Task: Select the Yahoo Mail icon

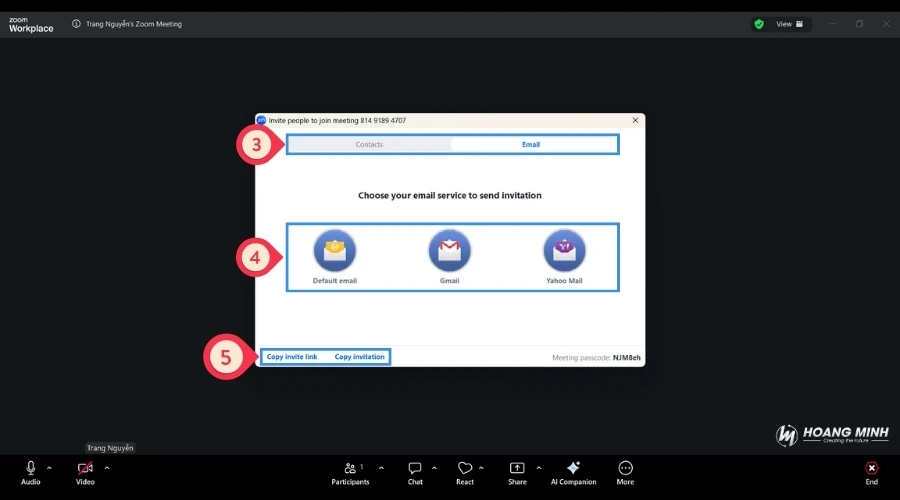Action: point(564,251)
